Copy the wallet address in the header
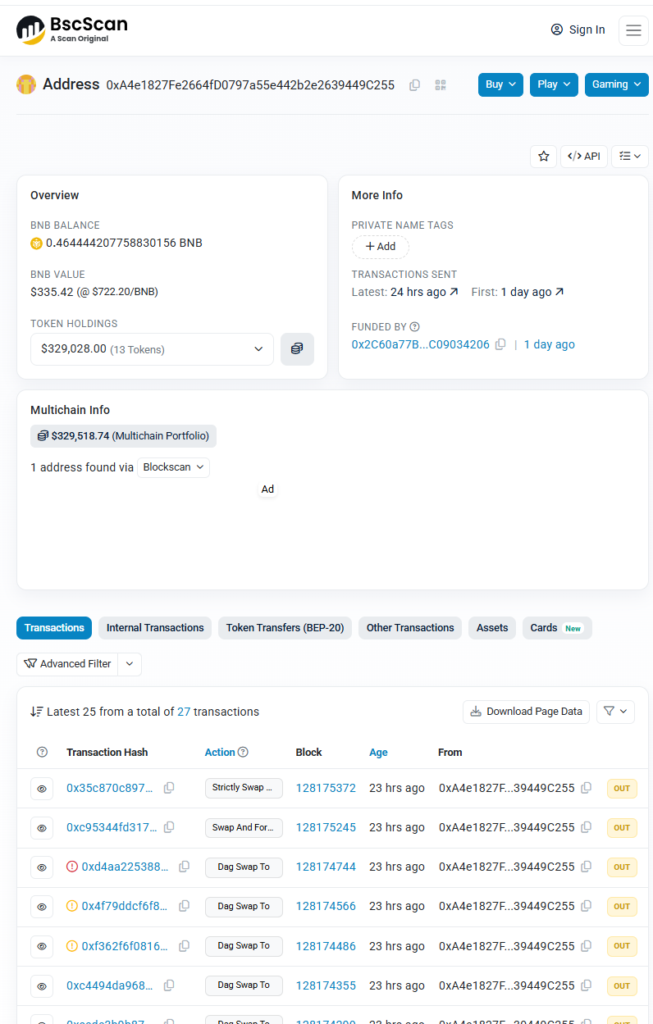The image size is (653, 1024). click(x=415, y=85)
